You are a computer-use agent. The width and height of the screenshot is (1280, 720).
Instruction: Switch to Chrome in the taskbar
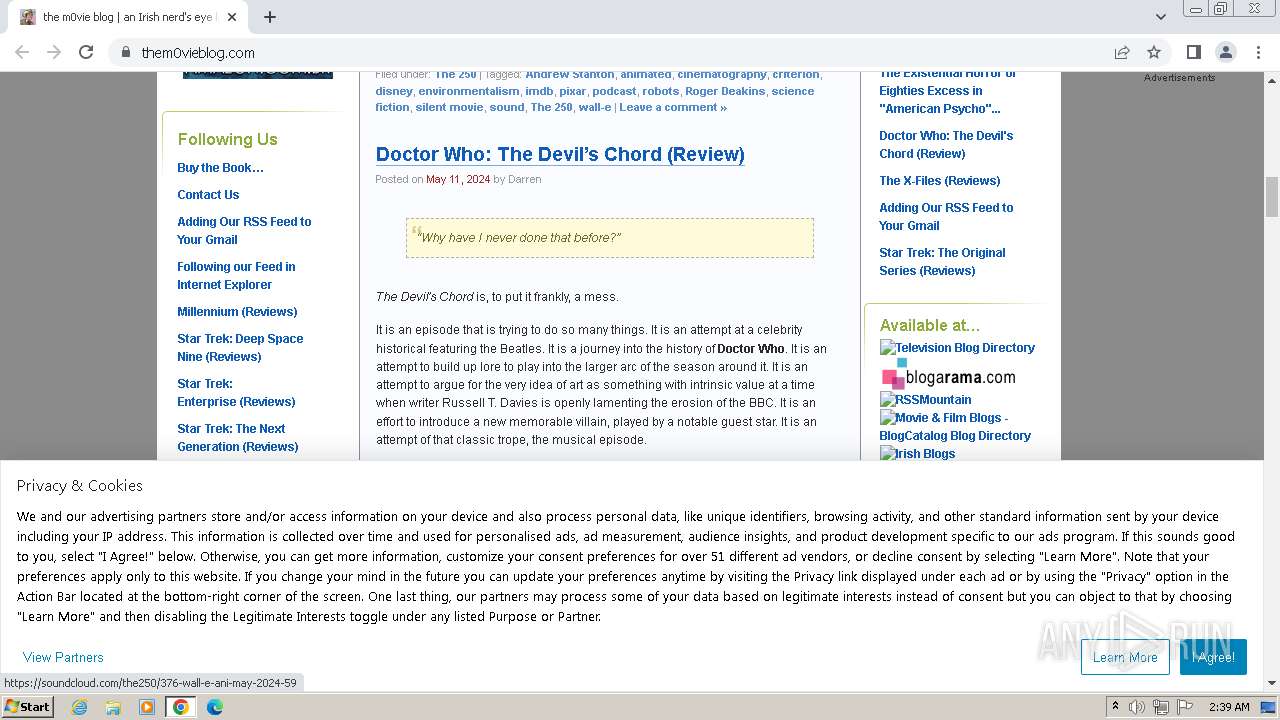pos(181,707)
